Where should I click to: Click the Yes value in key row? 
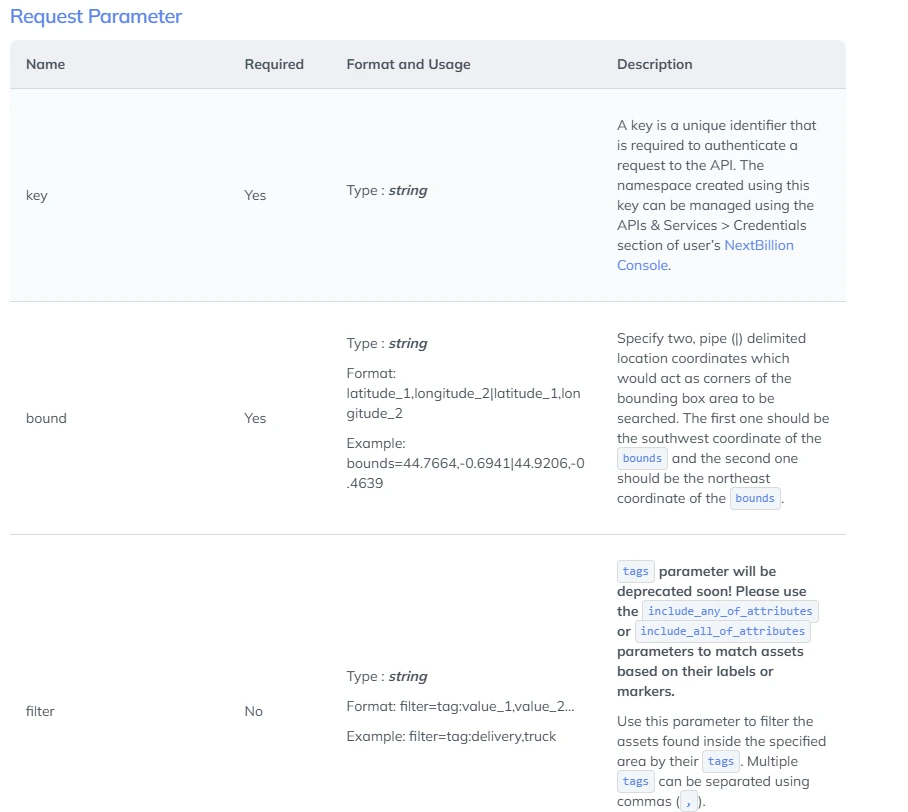(255, 195)
